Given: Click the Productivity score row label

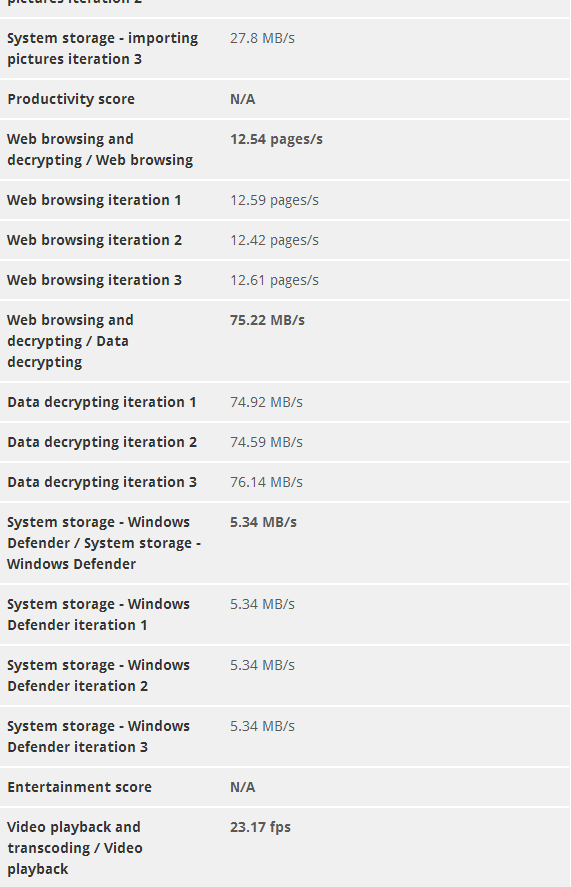Looking at the screenshot, I should click(71, 99).
